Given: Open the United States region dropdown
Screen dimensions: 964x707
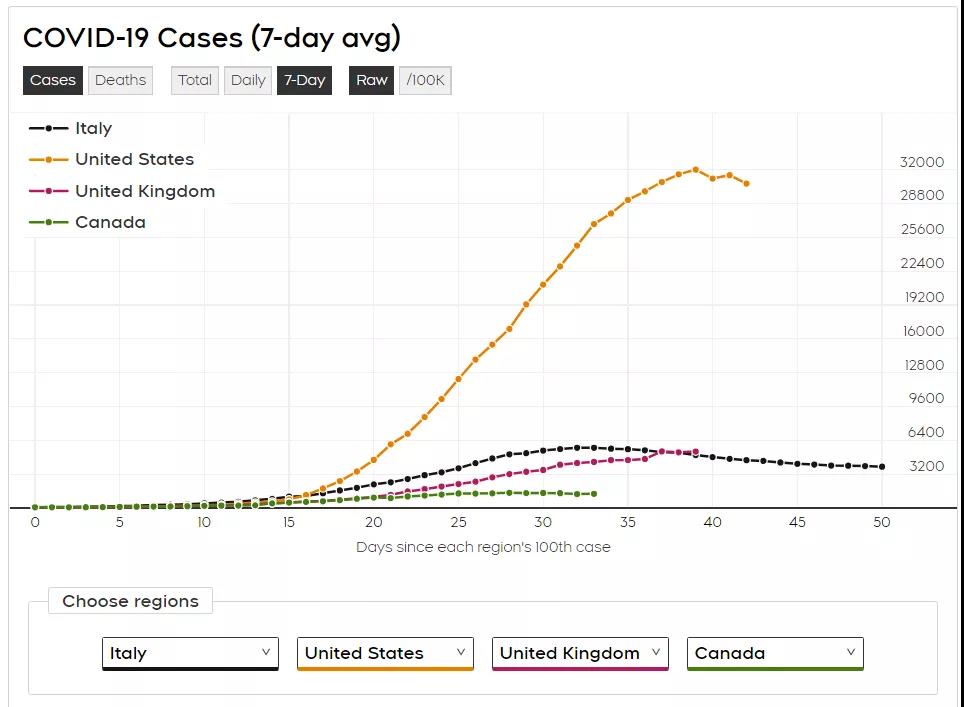Looking at the screenshot, I should point(385,653).
